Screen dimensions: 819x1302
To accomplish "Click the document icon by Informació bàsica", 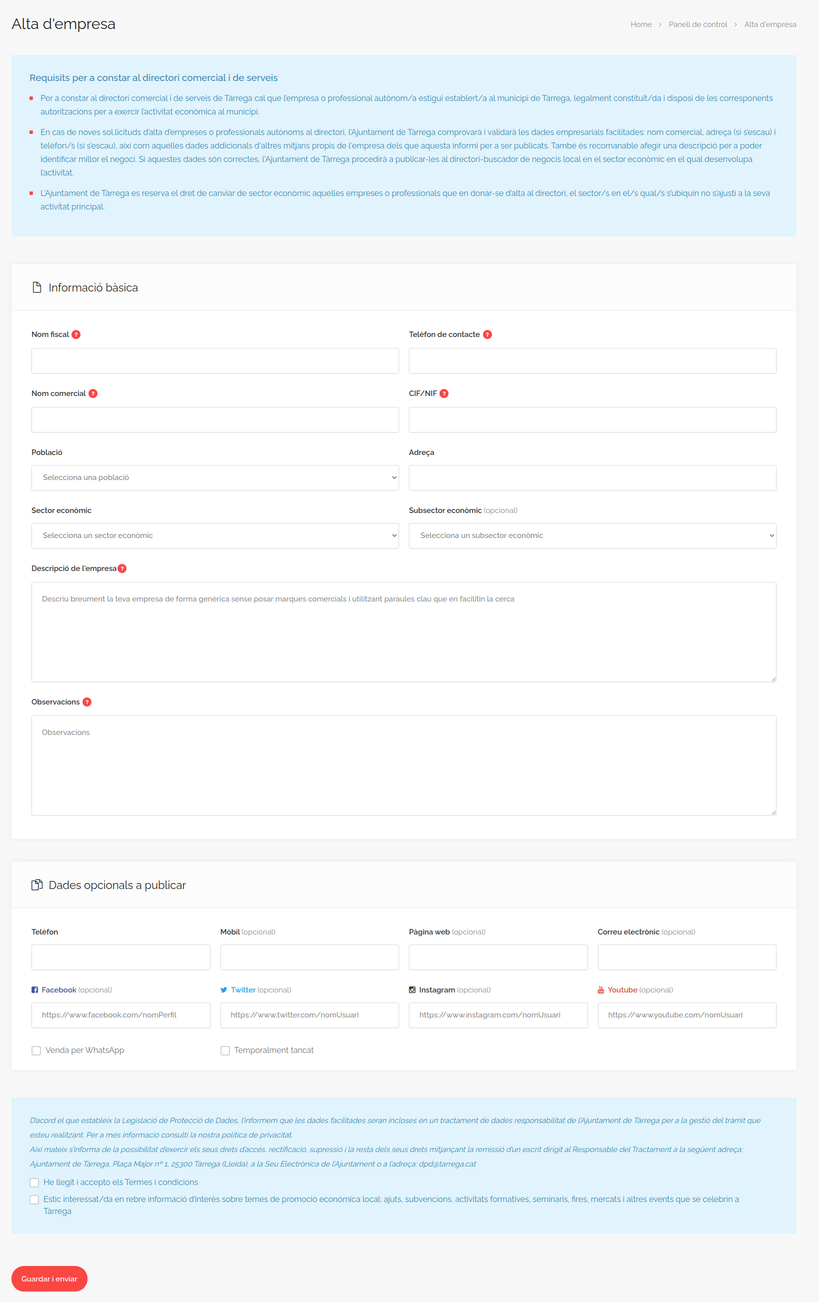I will [37, 287].
